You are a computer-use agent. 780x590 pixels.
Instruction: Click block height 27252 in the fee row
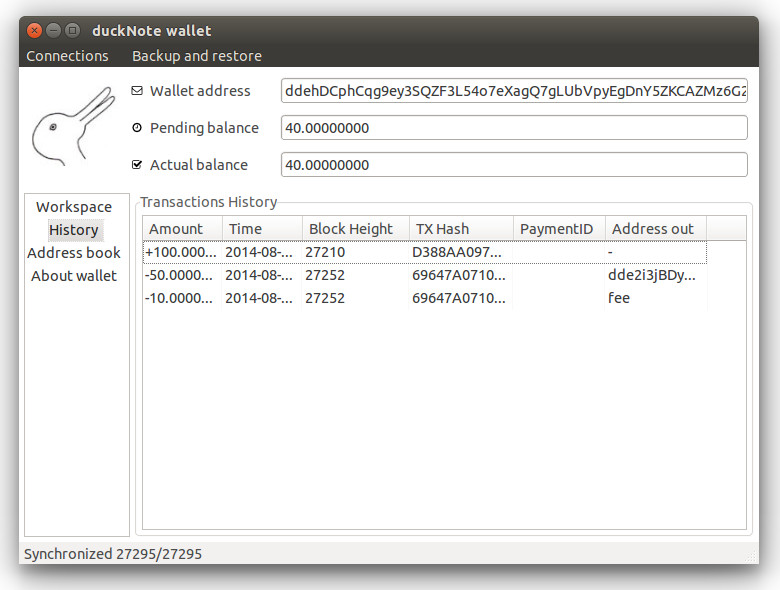pyautogui.click(x=356, y=298)
